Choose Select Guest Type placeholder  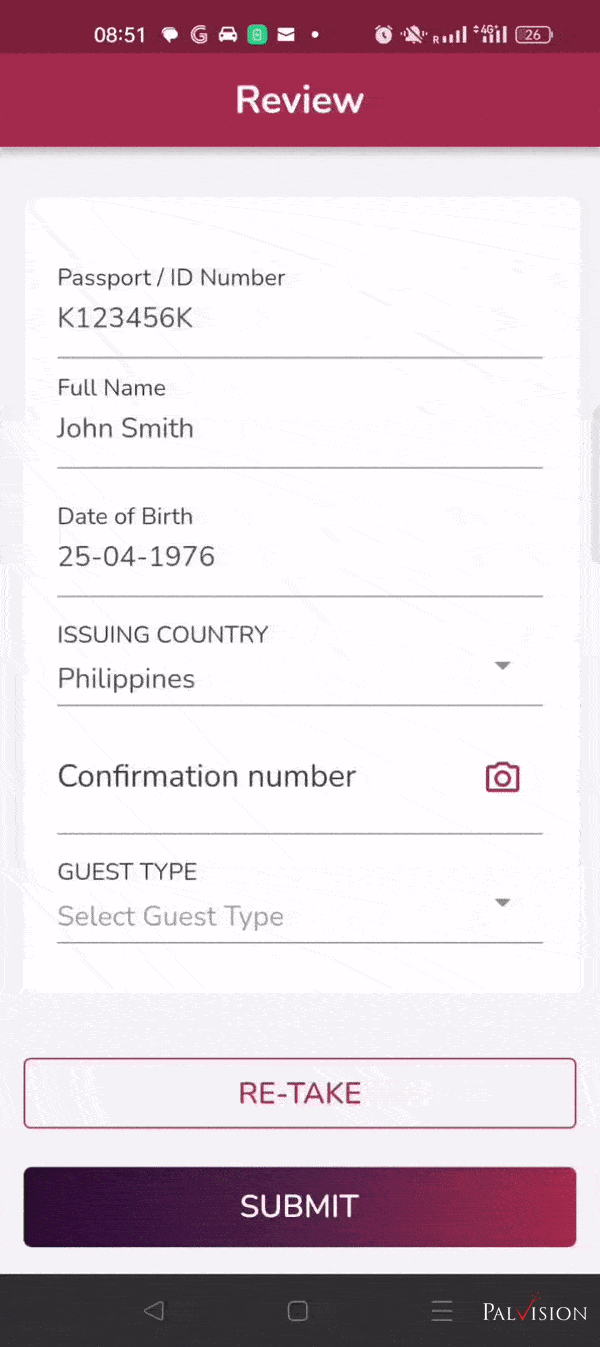point(171,916)
